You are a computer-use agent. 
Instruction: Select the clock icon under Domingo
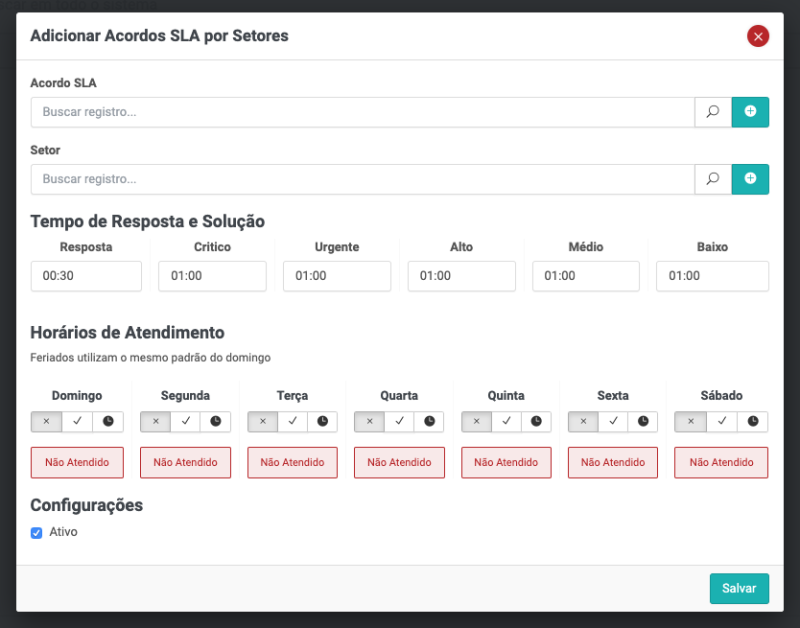click(108, 422)
